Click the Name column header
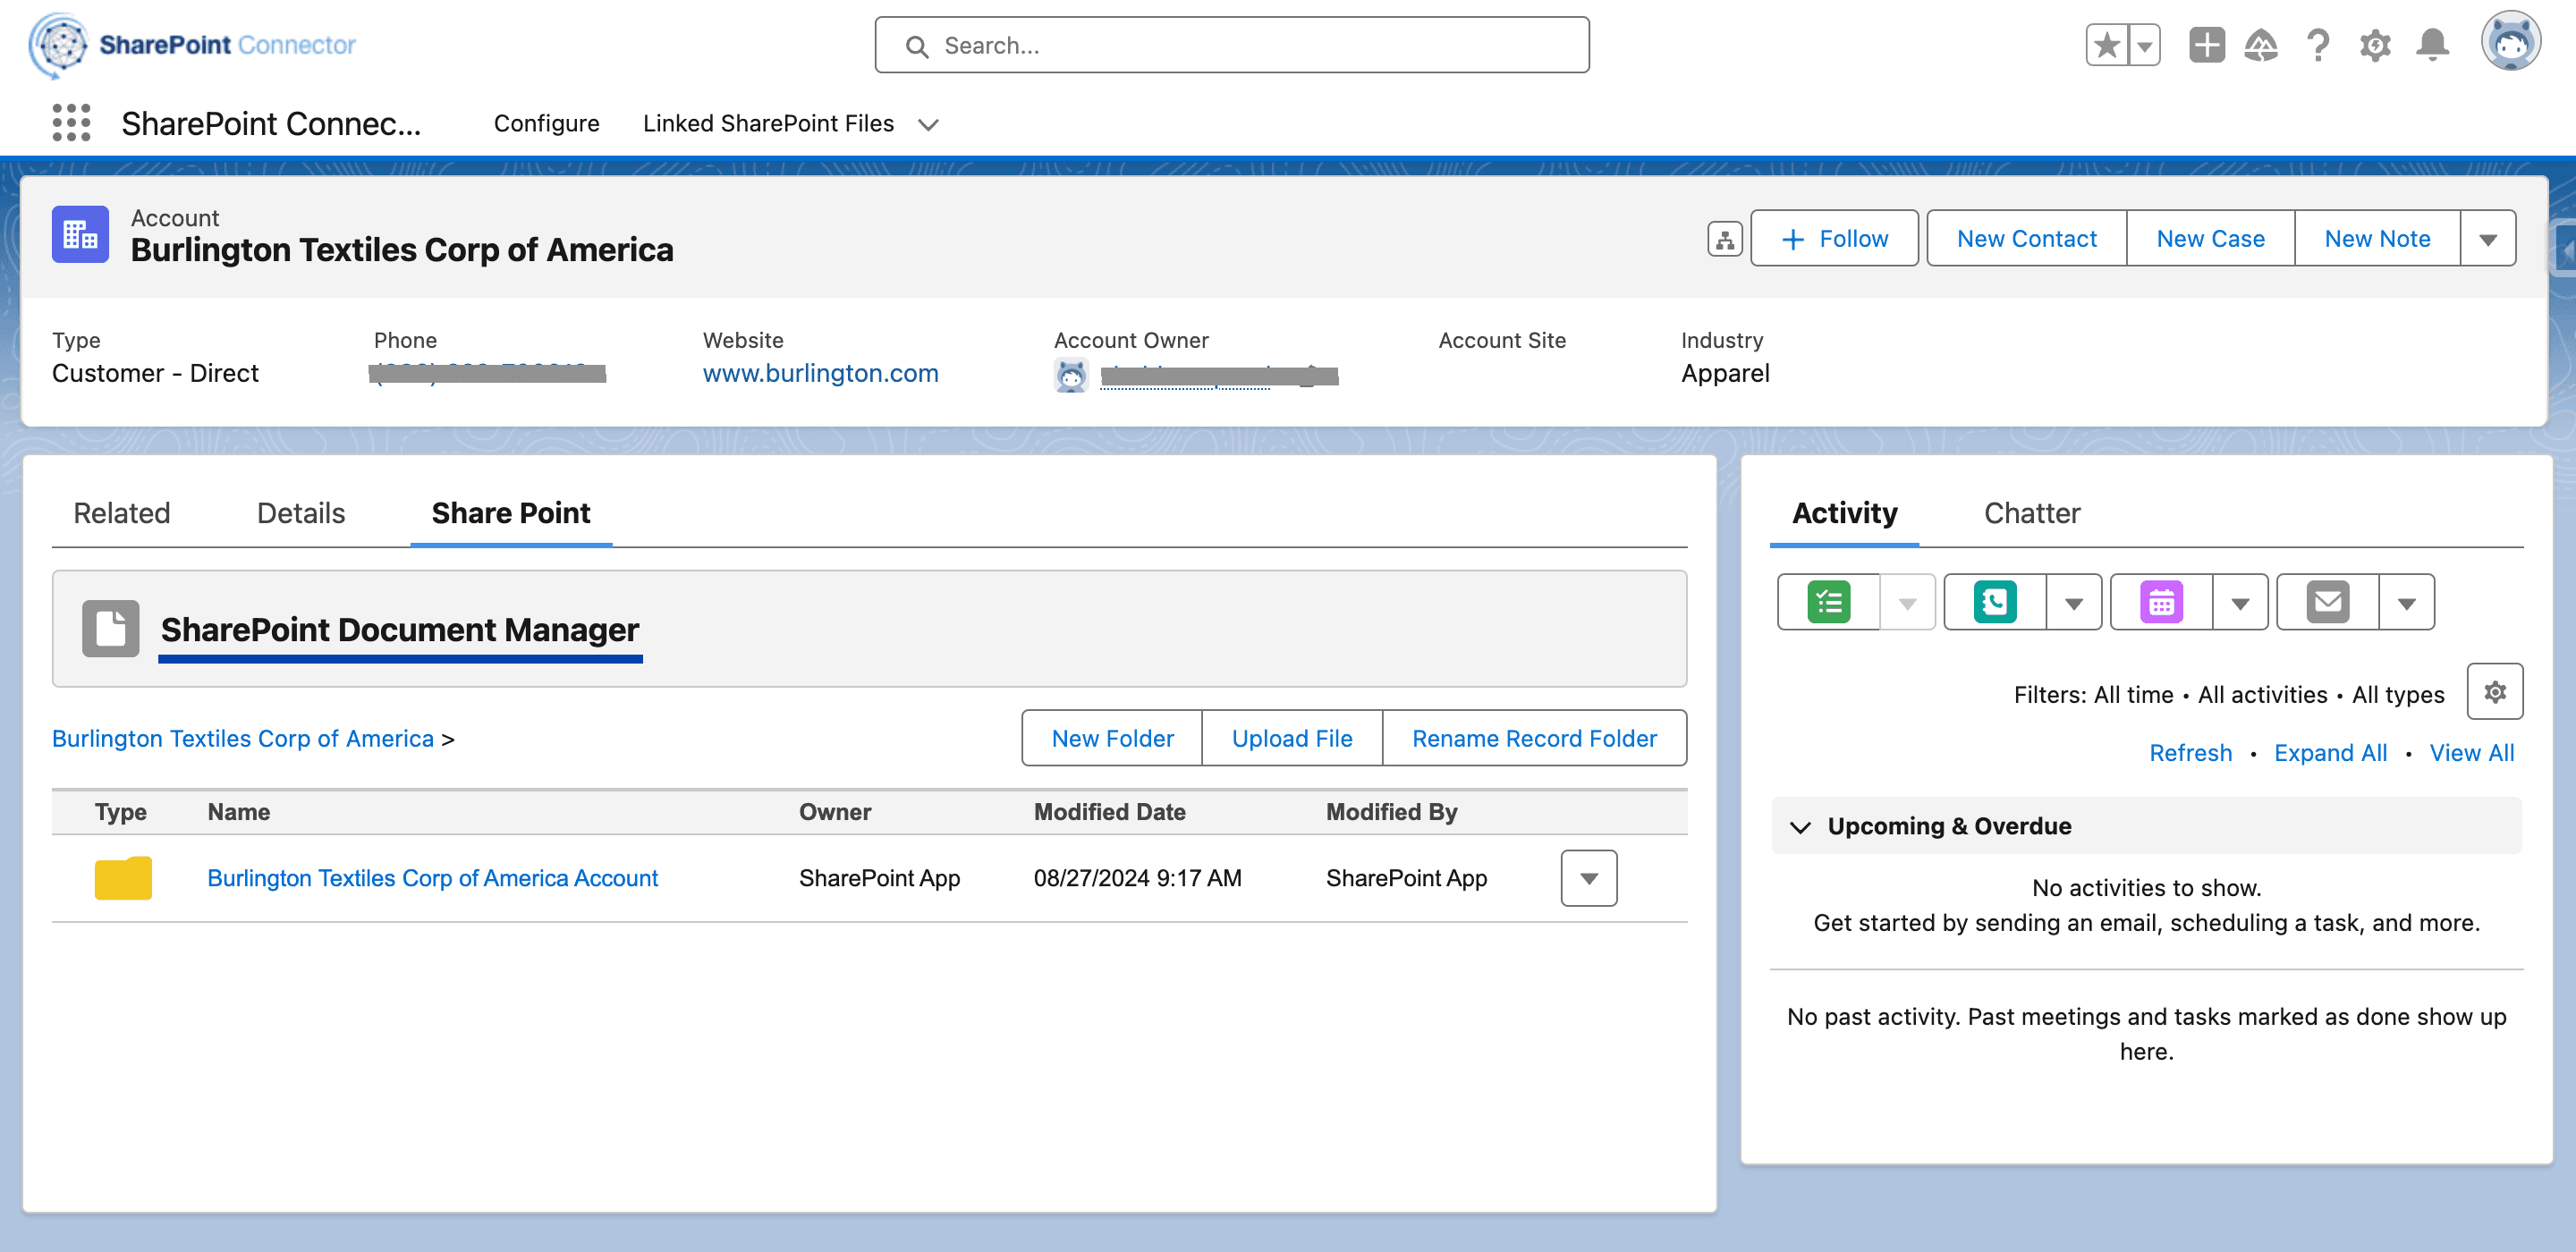This screenshot has width=2576, height=1252. click(238, 812)
